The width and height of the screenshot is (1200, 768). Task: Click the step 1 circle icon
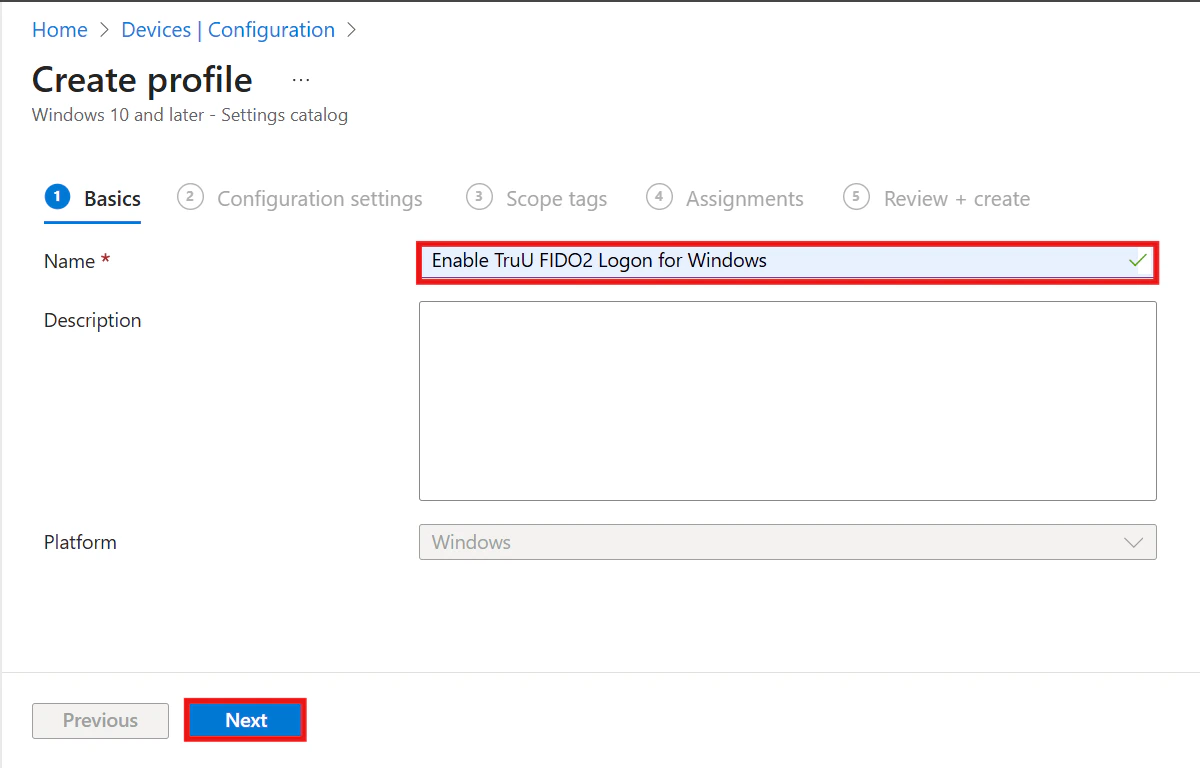57,197
